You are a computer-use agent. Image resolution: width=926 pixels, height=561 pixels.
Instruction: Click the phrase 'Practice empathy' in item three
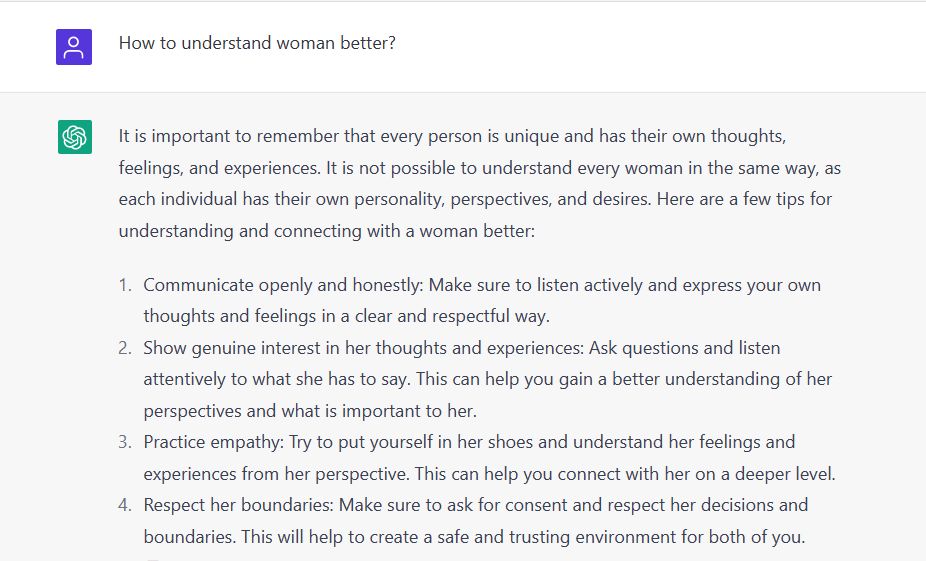click(213, 442)
